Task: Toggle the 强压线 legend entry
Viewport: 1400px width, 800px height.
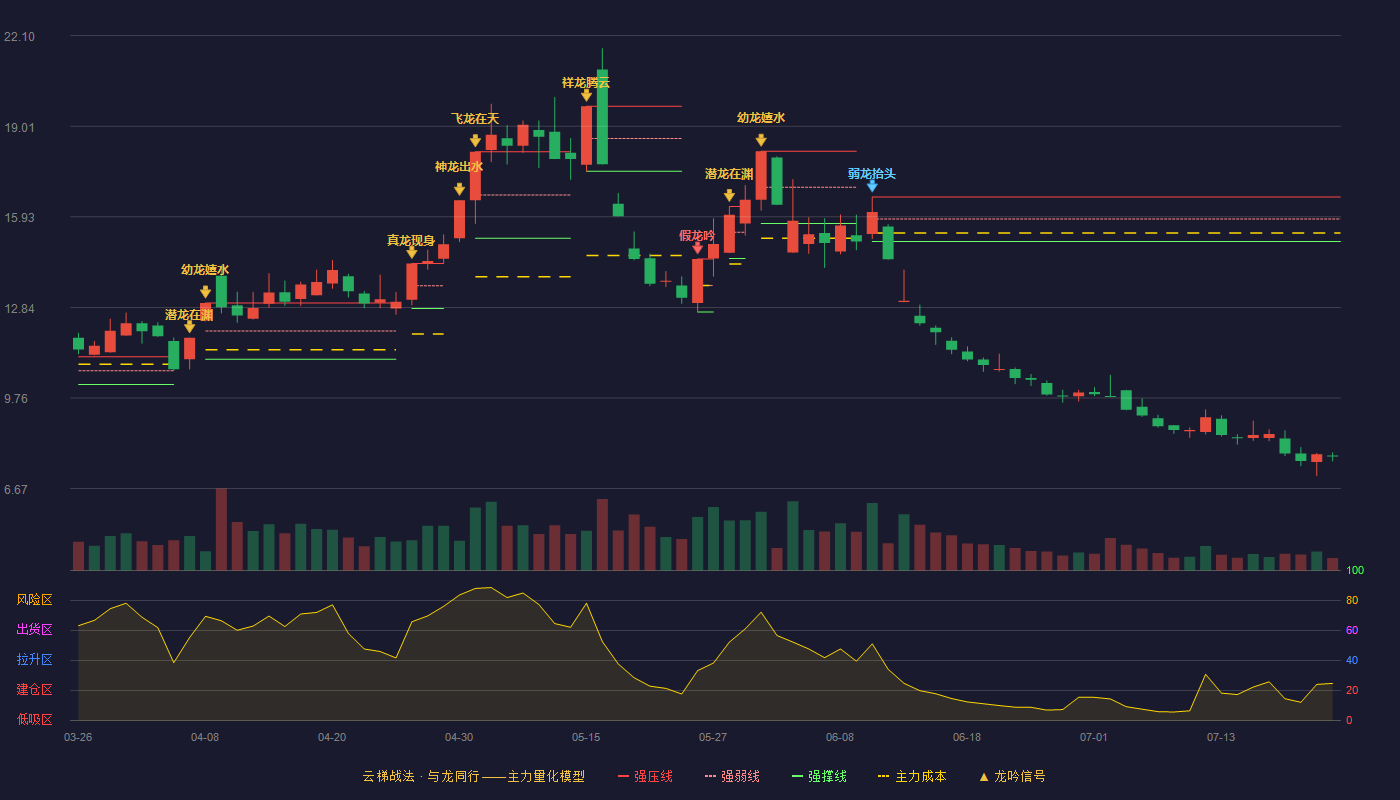Action: pyautogui.click(x=645, y=776)
